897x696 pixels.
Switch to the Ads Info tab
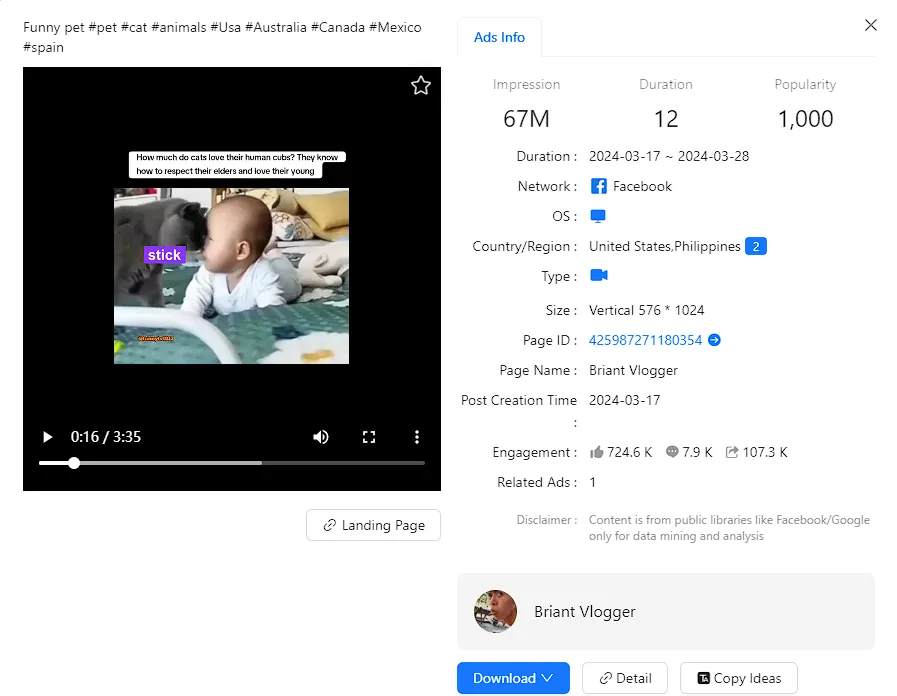pos(499,37)
